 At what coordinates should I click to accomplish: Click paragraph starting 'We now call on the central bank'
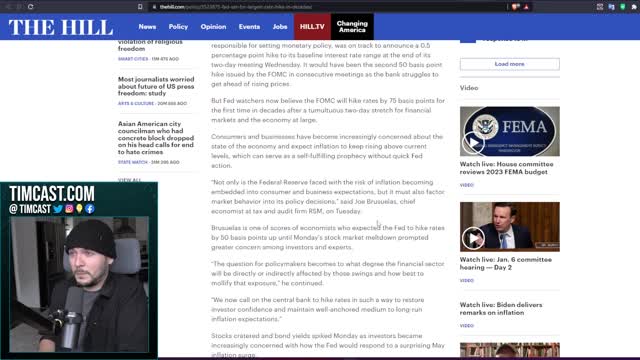[x=317, y=309]
